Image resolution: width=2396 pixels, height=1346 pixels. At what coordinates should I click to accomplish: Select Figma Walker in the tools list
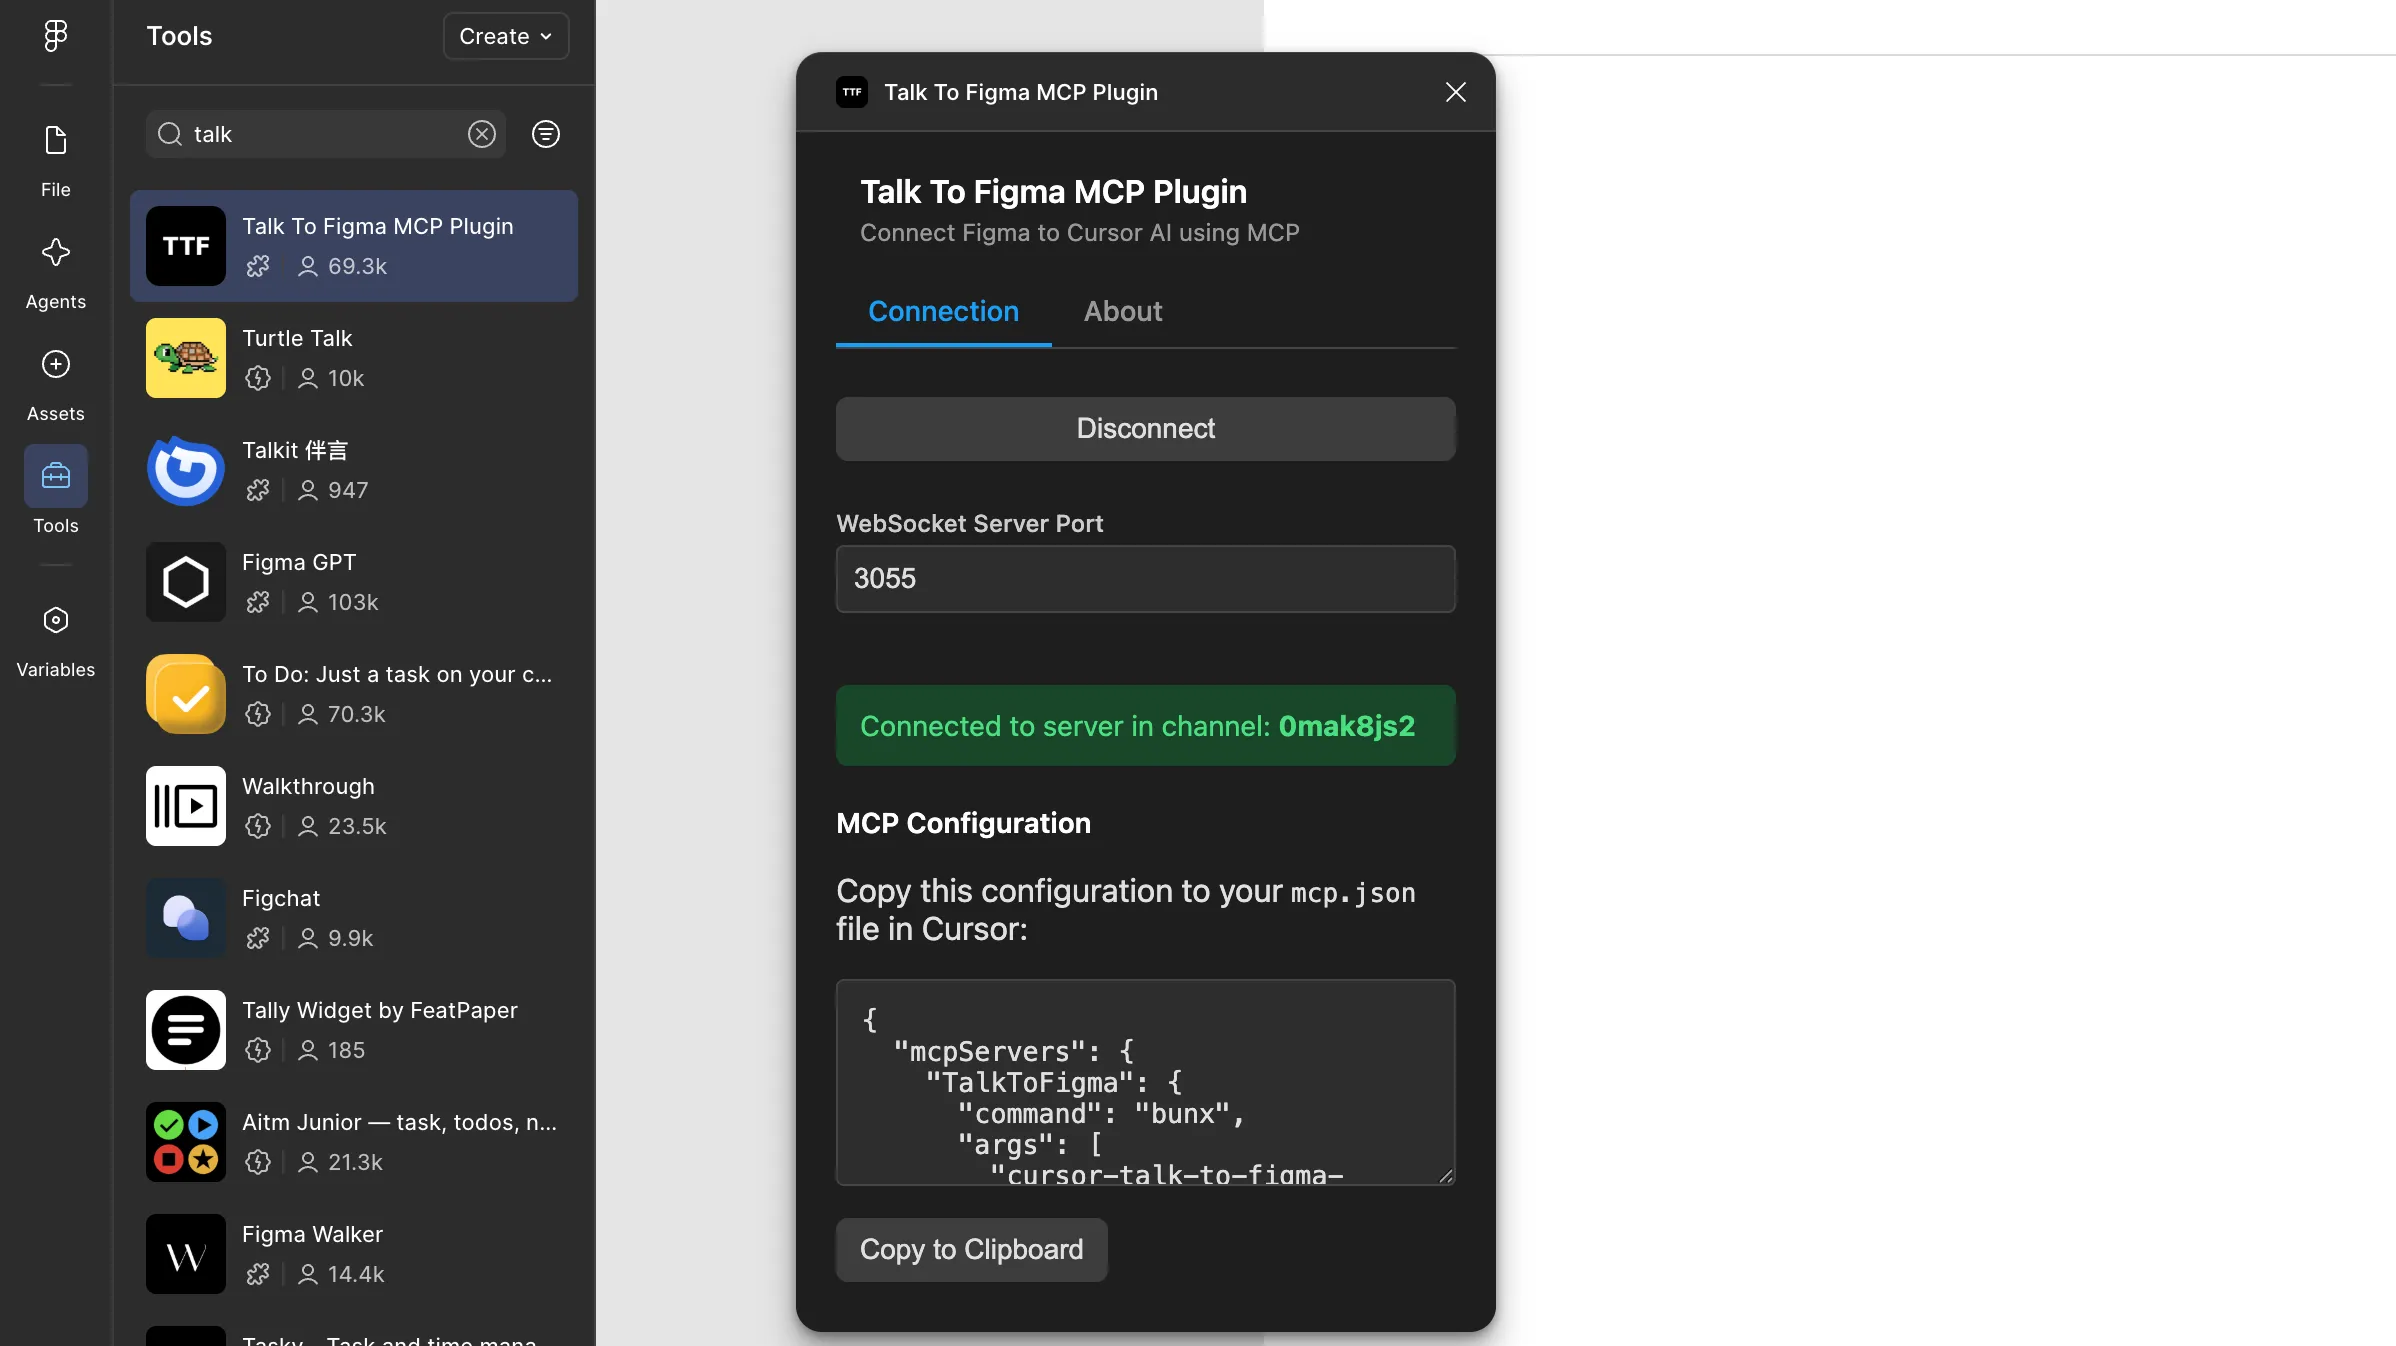(354, 1254)
